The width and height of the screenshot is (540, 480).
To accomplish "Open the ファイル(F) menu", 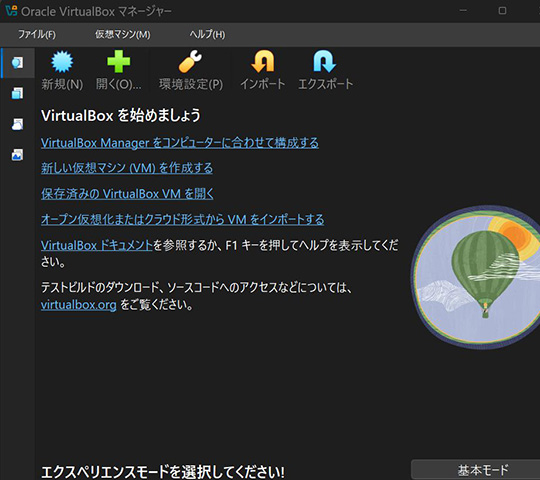I will [x=37, y=34].
